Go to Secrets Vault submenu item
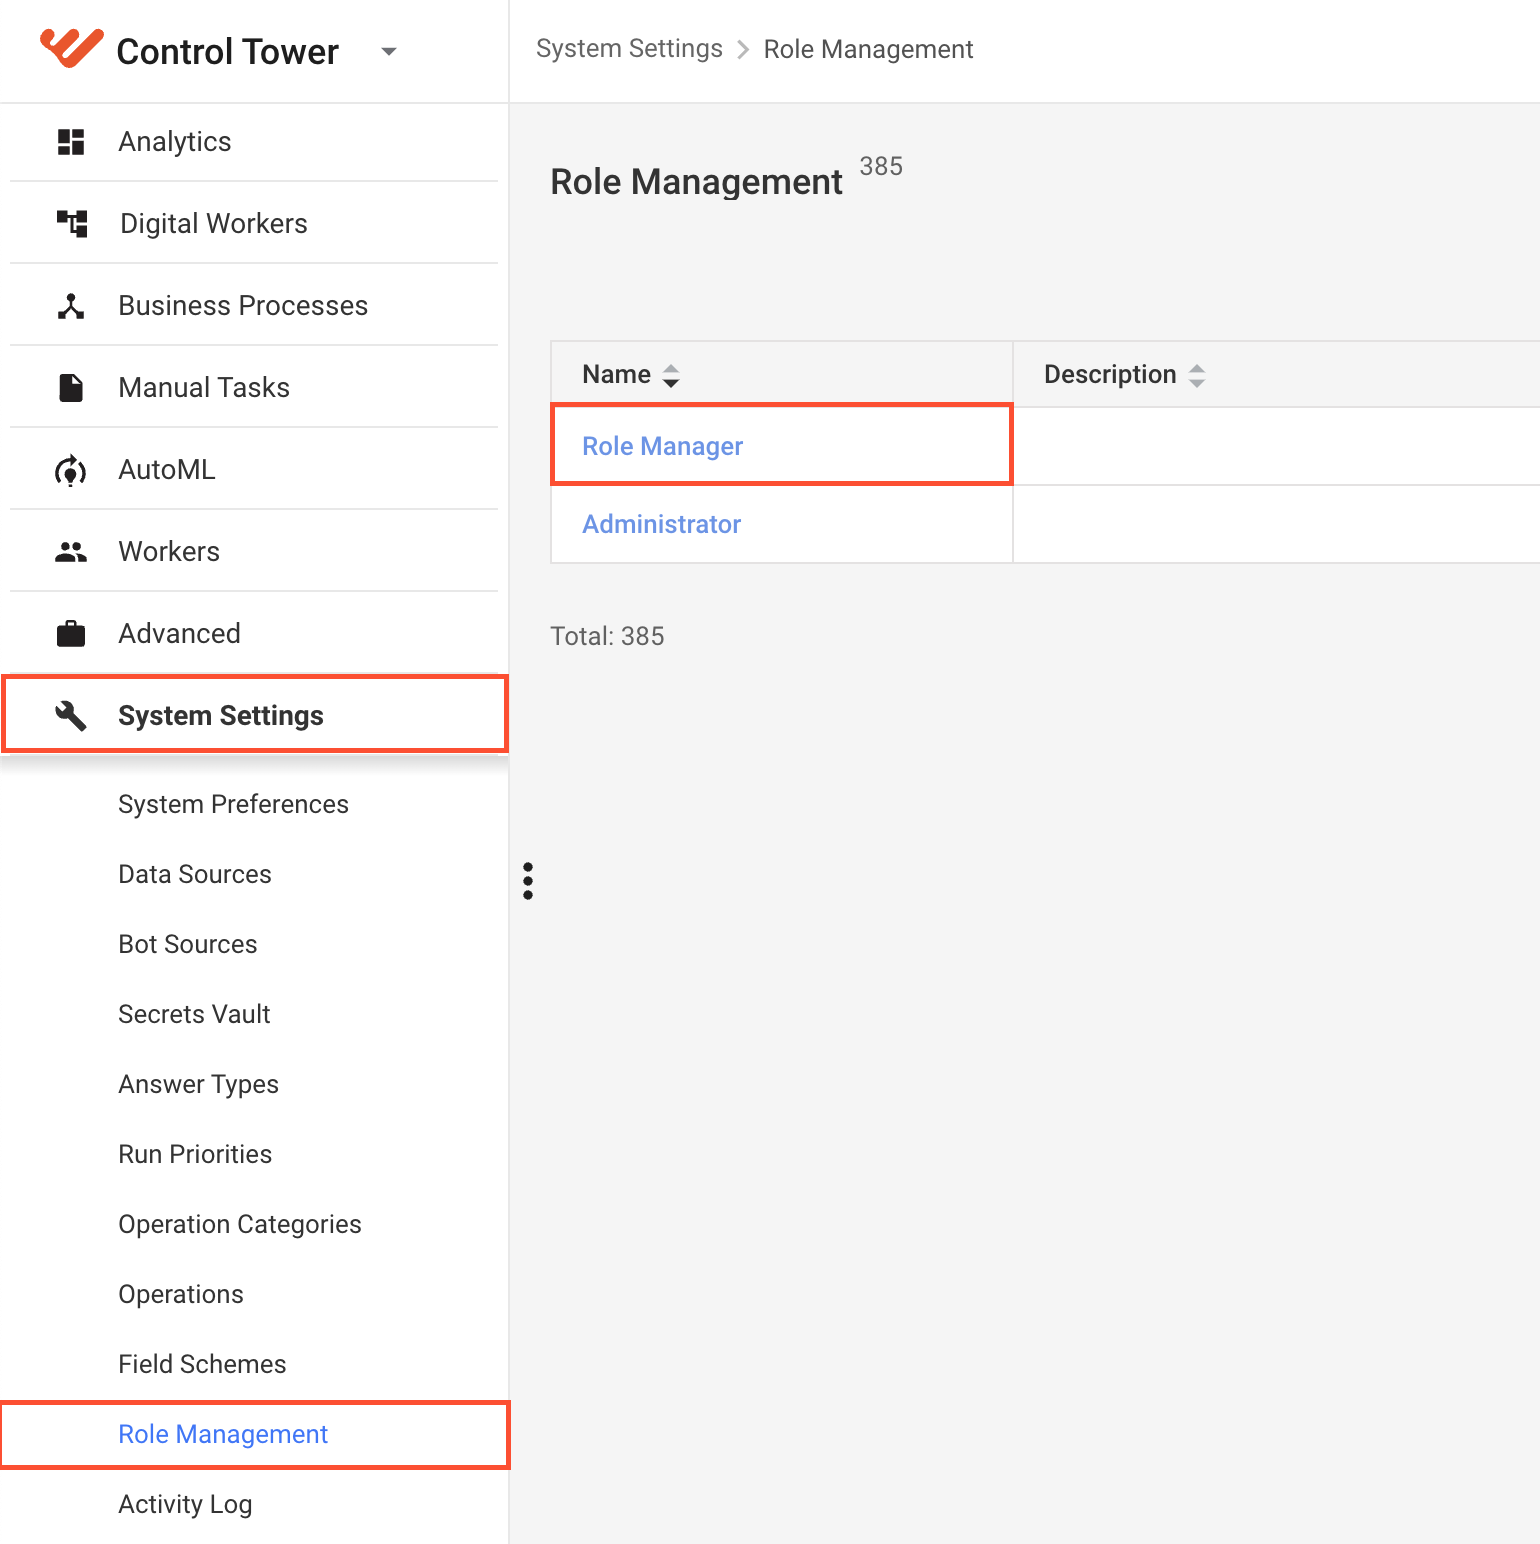 click(x=194, y=1014)
